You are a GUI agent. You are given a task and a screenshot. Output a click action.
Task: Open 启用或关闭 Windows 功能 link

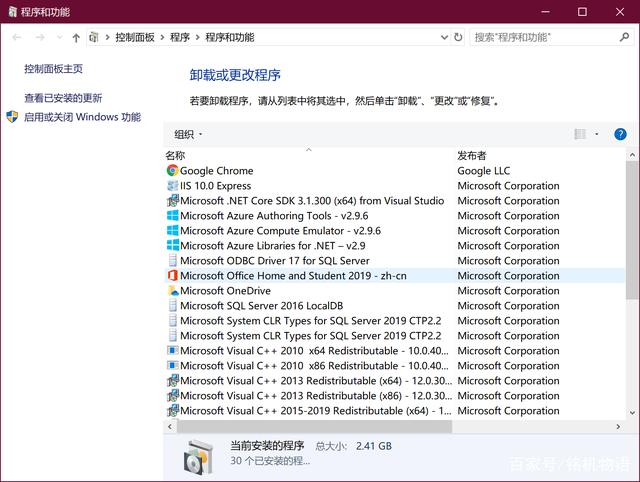[82, 117]
